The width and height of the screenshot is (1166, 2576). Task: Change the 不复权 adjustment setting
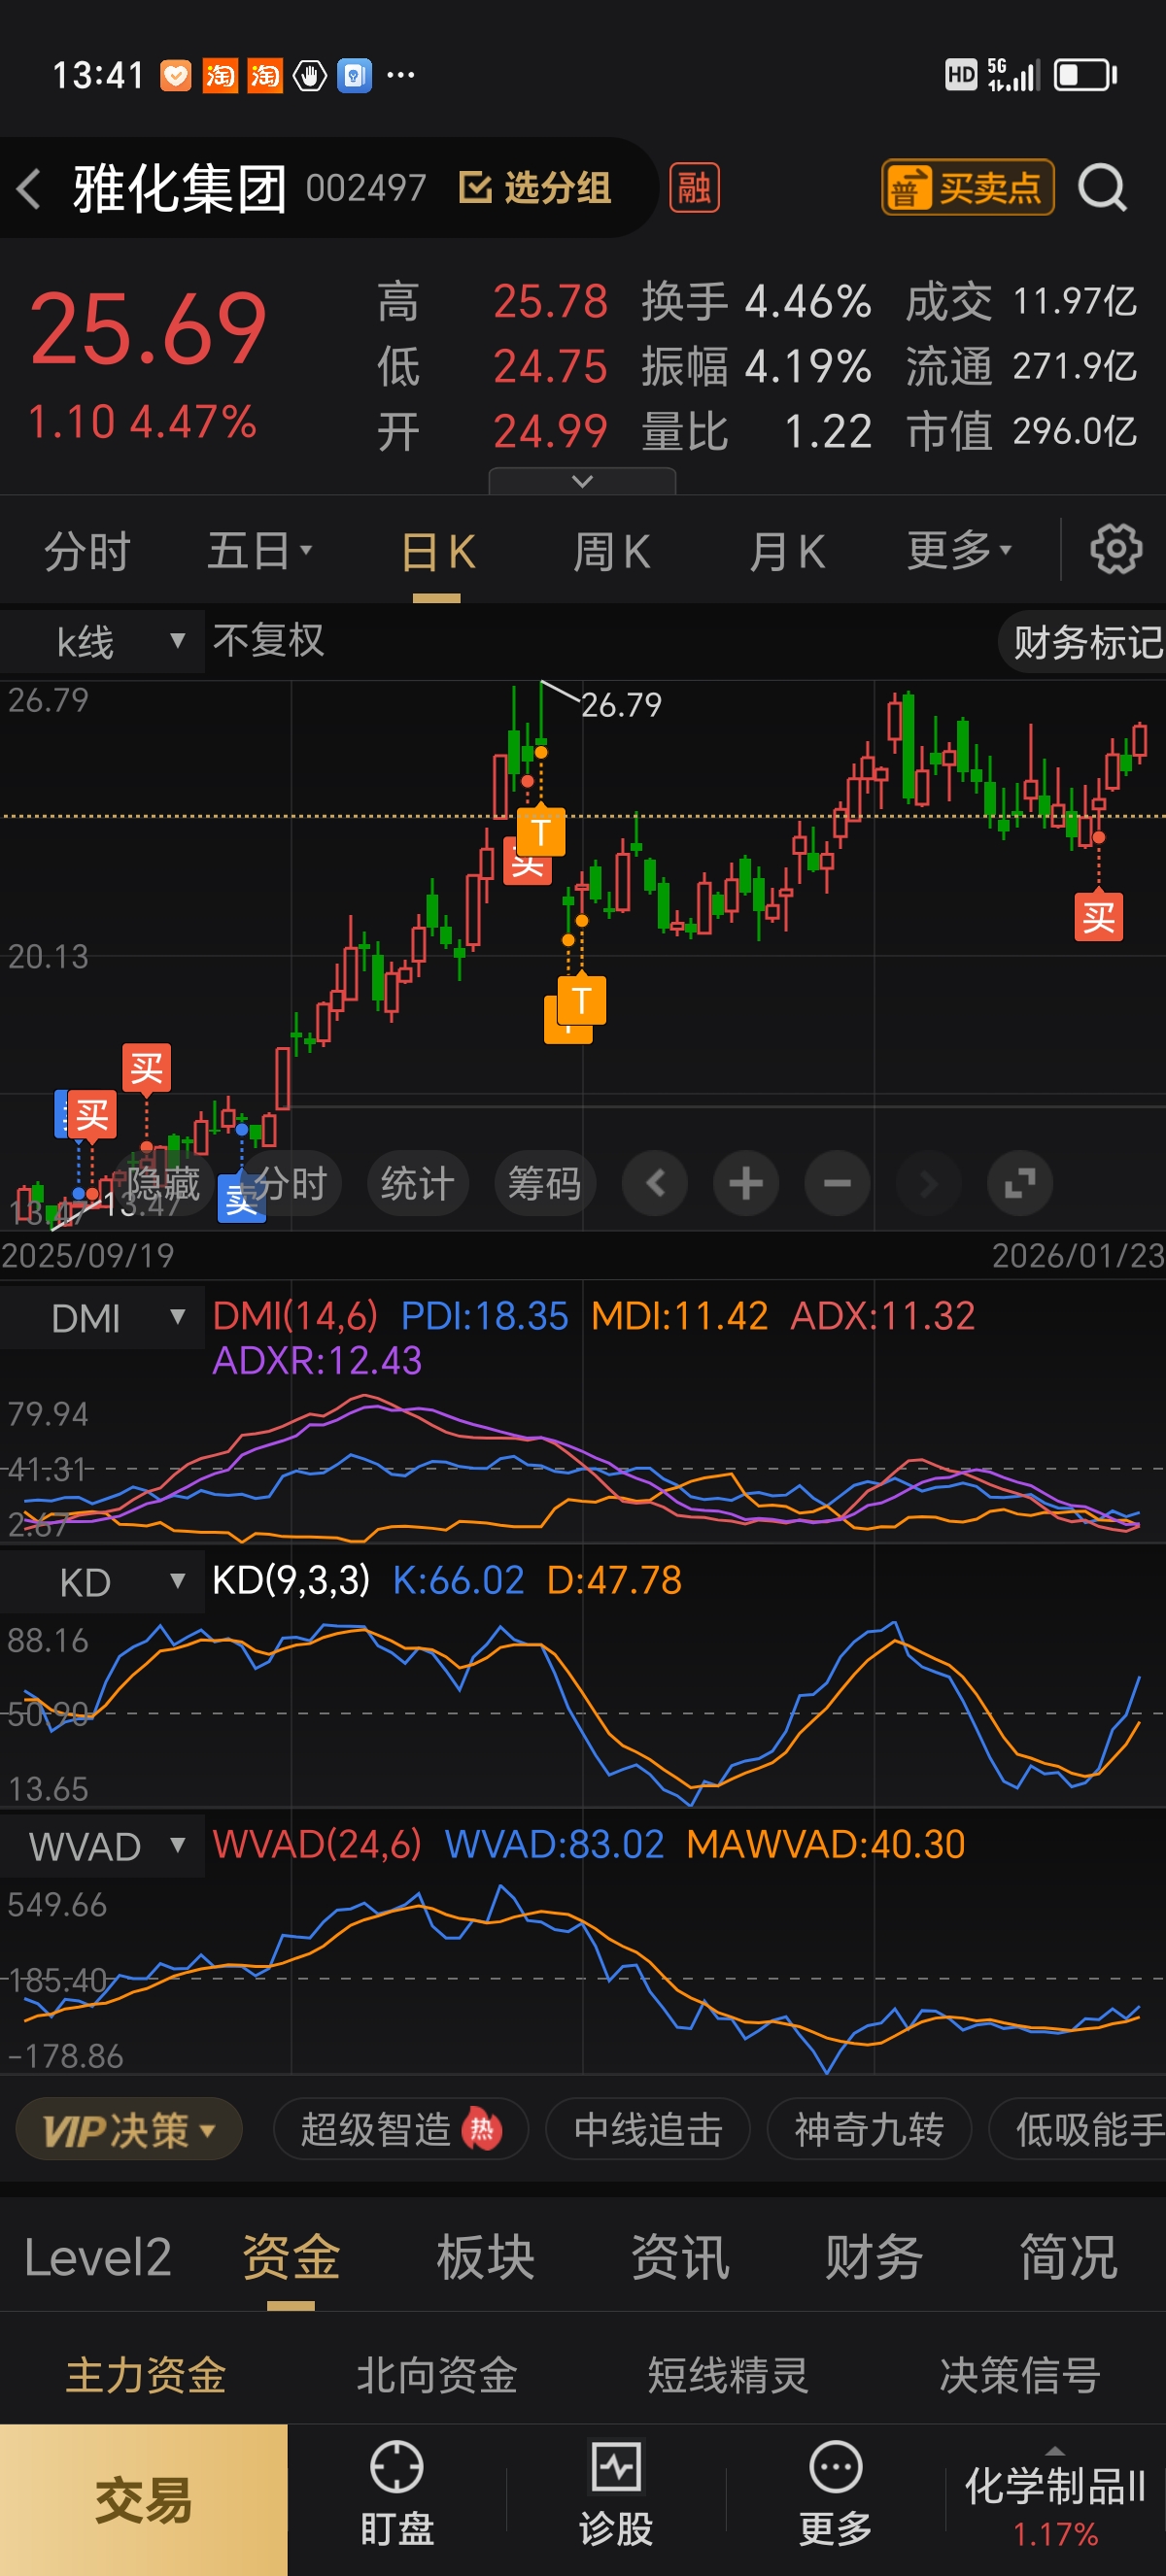tap(268, 641)
